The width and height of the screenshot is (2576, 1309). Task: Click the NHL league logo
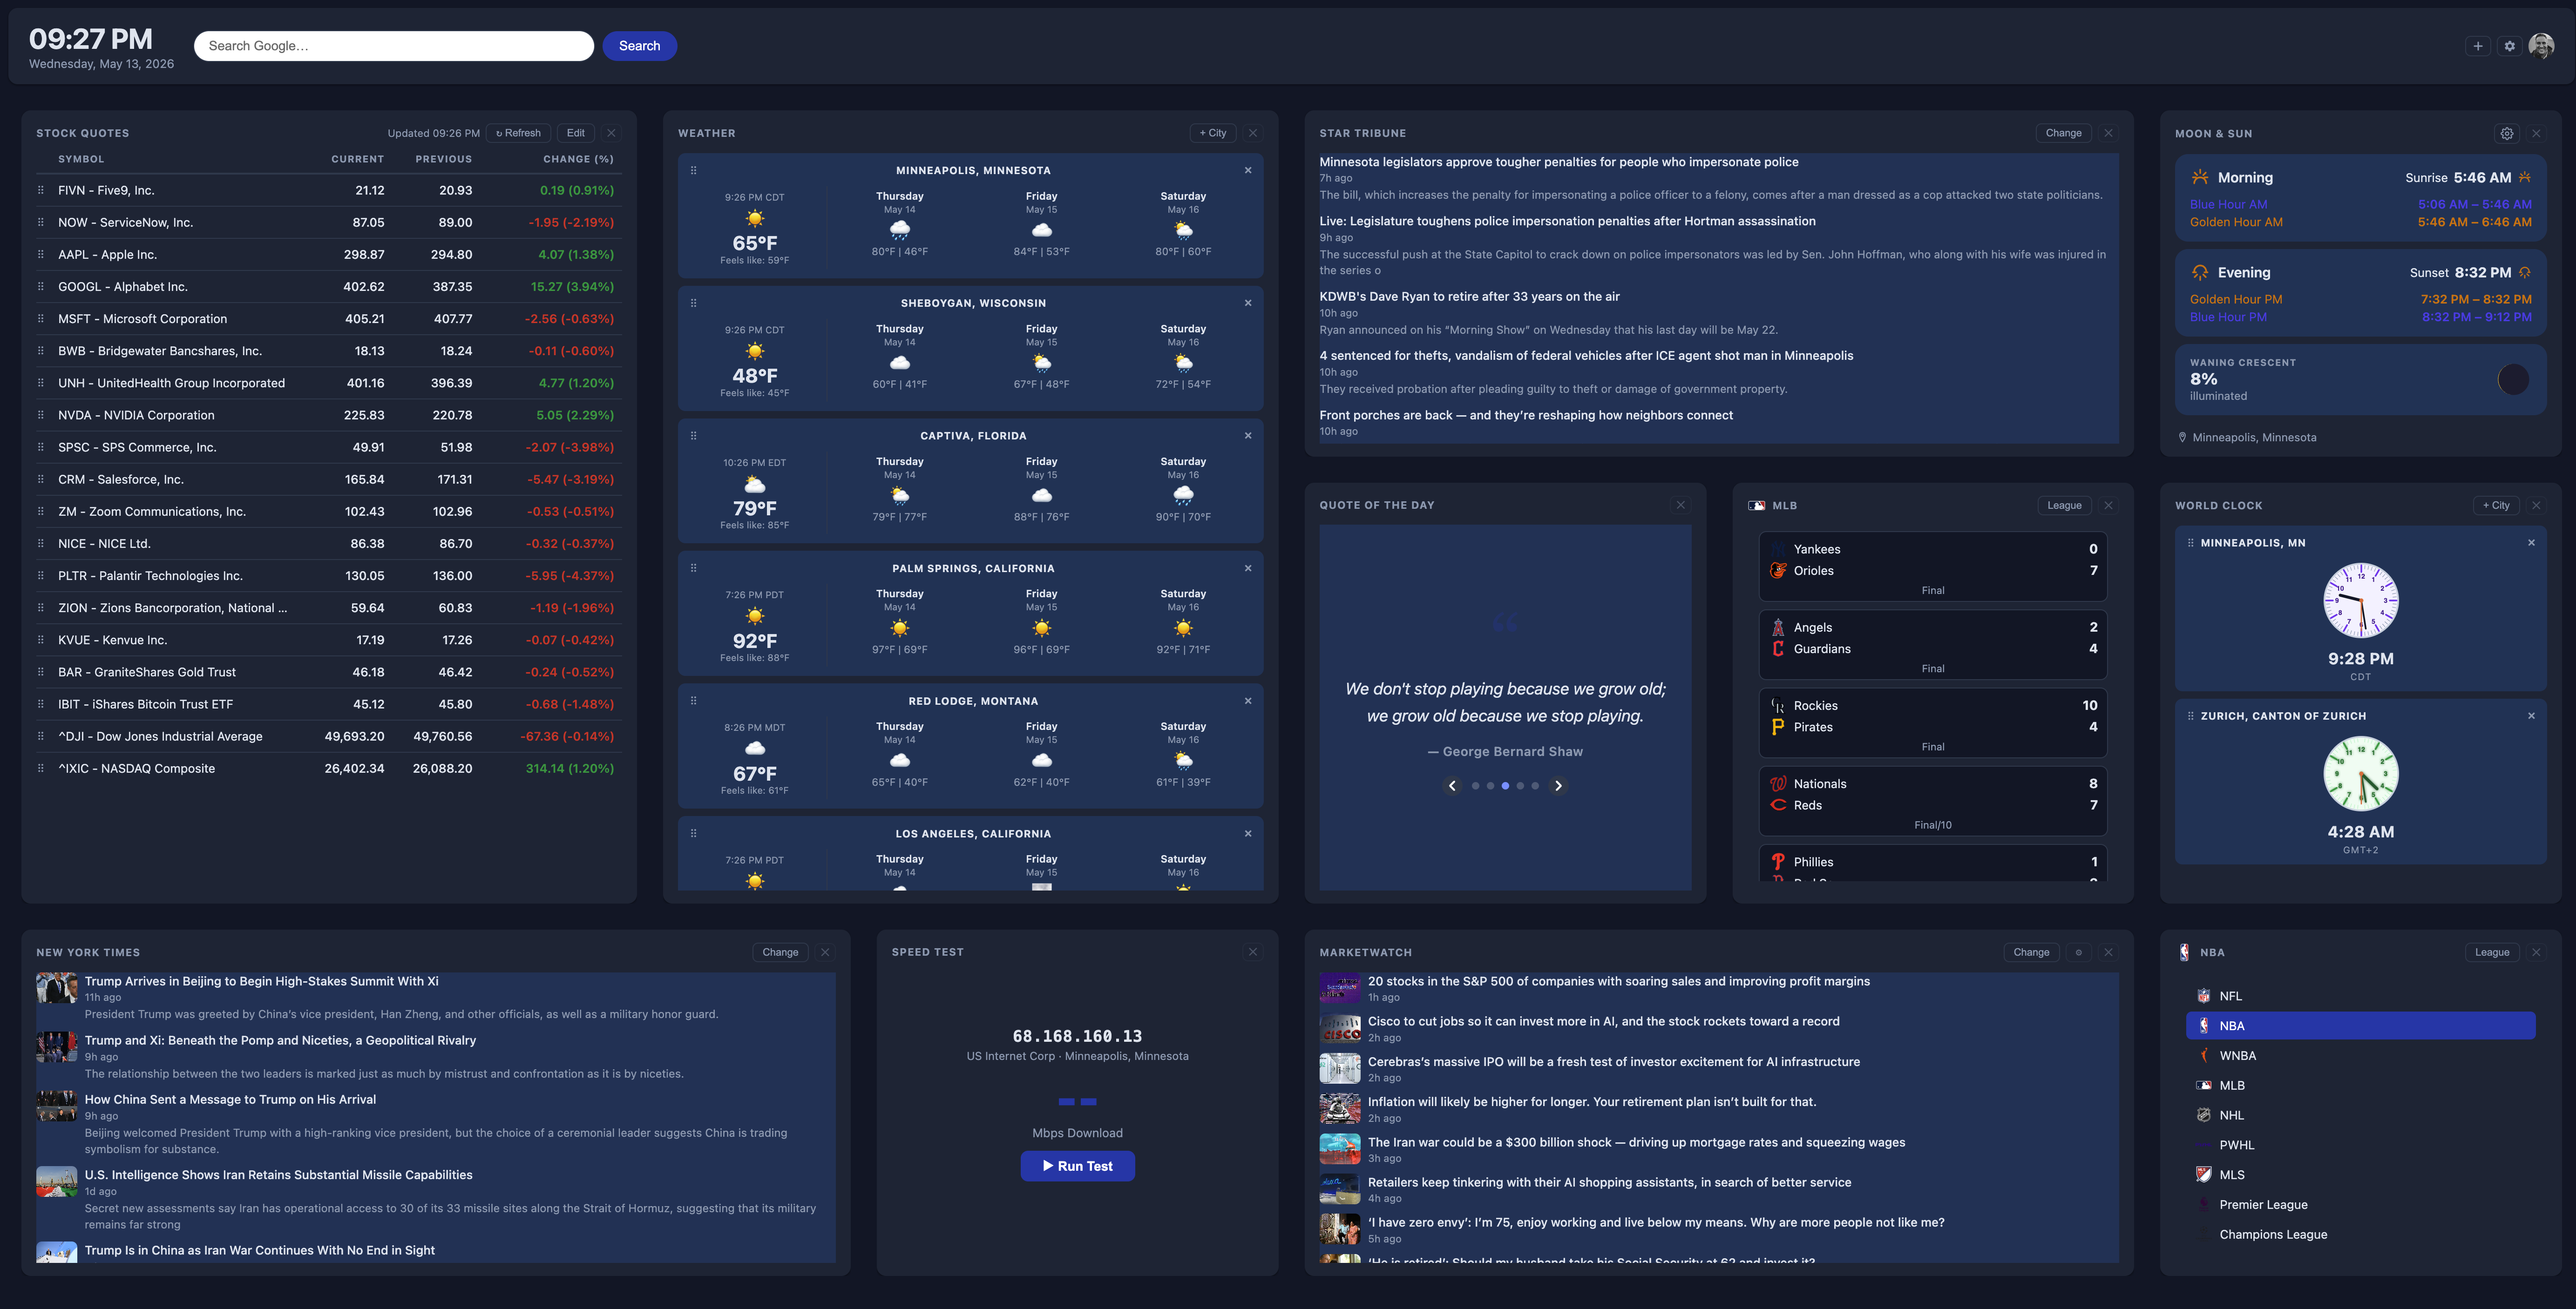point(2203,1115)
